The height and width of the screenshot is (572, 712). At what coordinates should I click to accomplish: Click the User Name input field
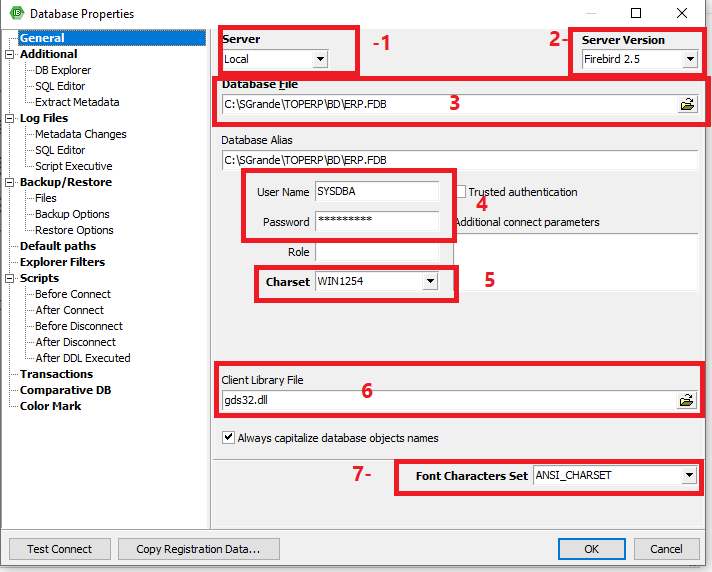click(x=376, y=191)
